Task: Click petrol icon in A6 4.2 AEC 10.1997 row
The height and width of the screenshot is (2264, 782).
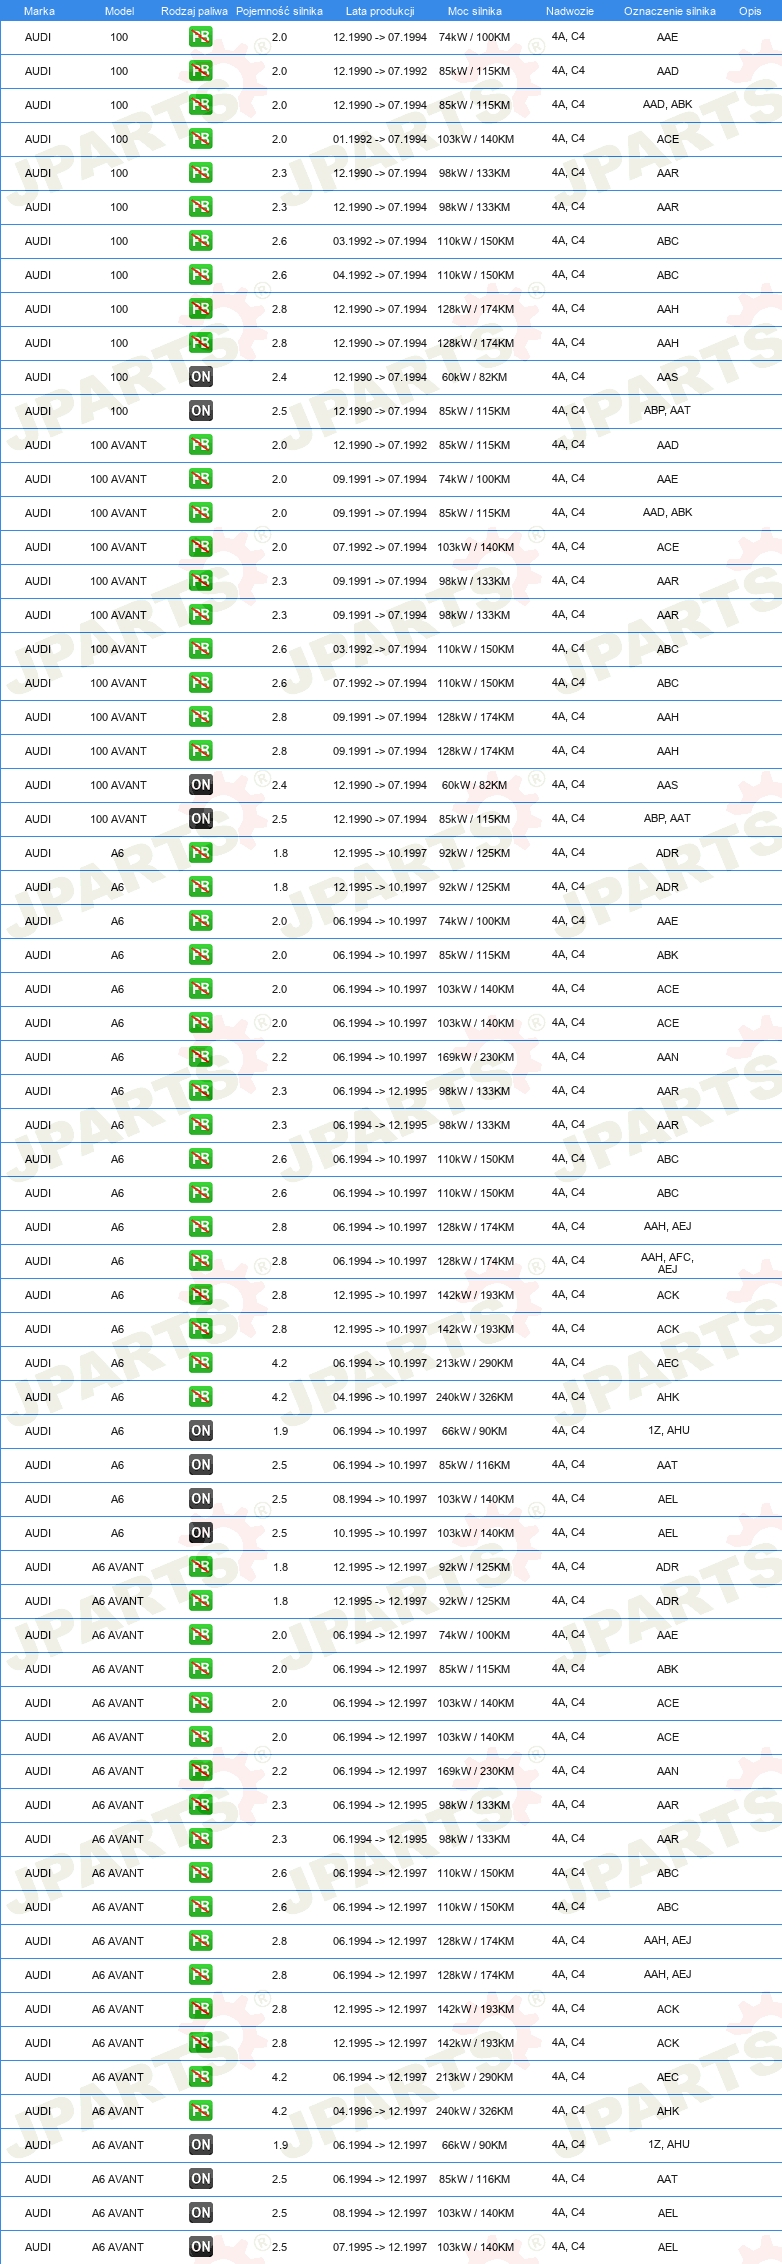Action: coord(201,1363)
